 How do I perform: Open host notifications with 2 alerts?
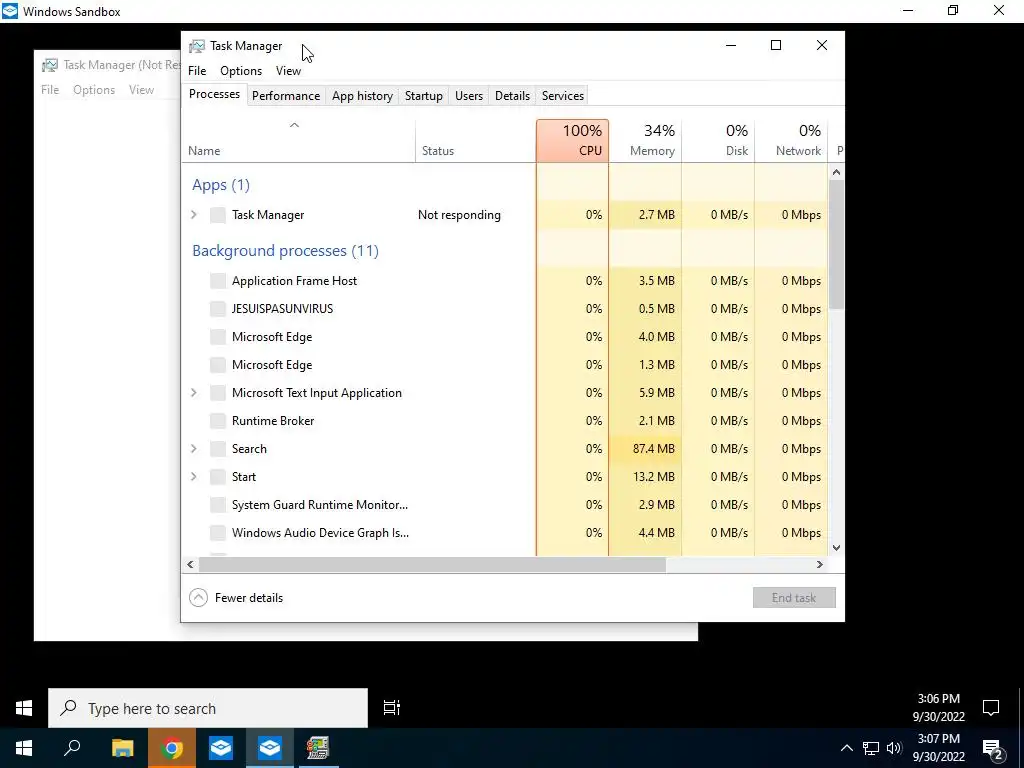992,750
